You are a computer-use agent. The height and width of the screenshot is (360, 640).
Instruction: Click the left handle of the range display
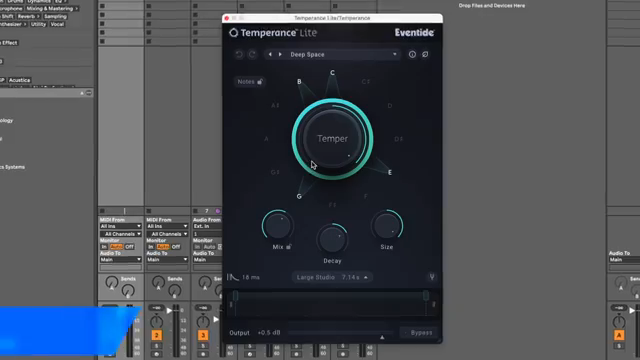point(235,296)
